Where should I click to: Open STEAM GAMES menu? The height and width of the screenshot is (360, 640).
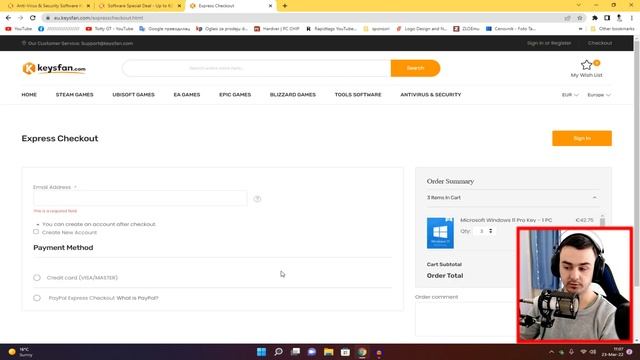tap(74, 95)
